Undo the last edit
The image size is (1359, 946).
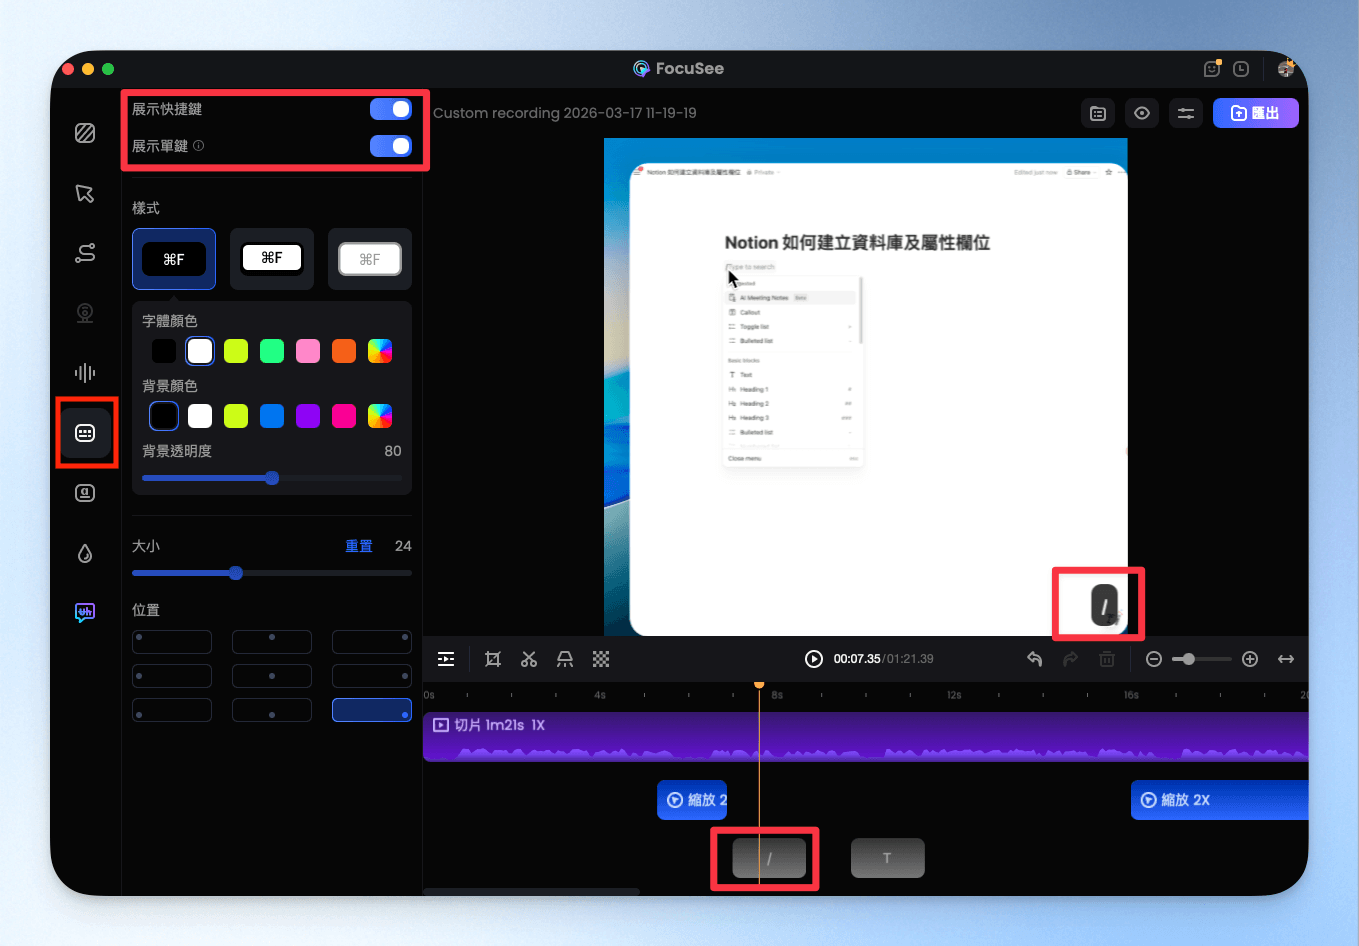1035,659
